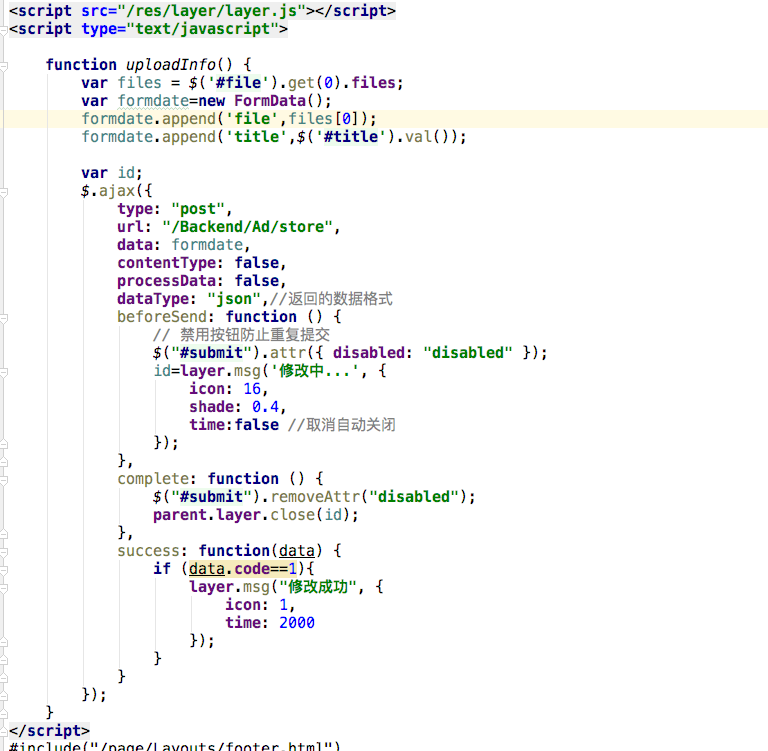Click the comment '// 禁用按钮防止重复提交'

click(x=241, y=335)
